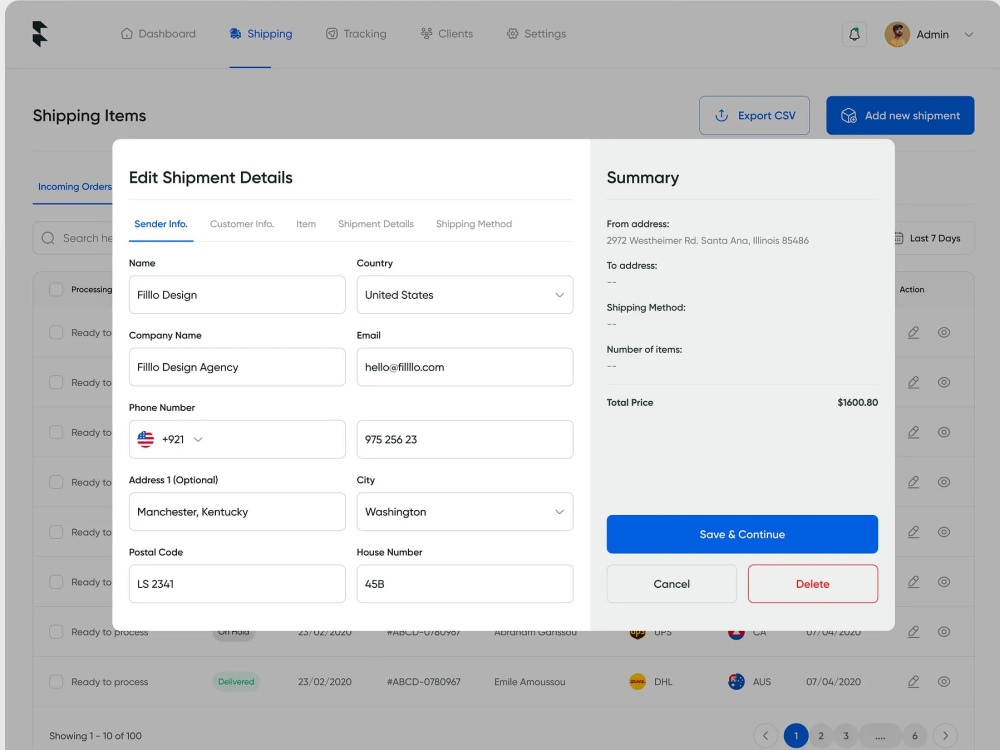The height and width of the screenshot is (750, 1000).
Task: Go to next page arrow in pagination
Action: click(945, 735)
